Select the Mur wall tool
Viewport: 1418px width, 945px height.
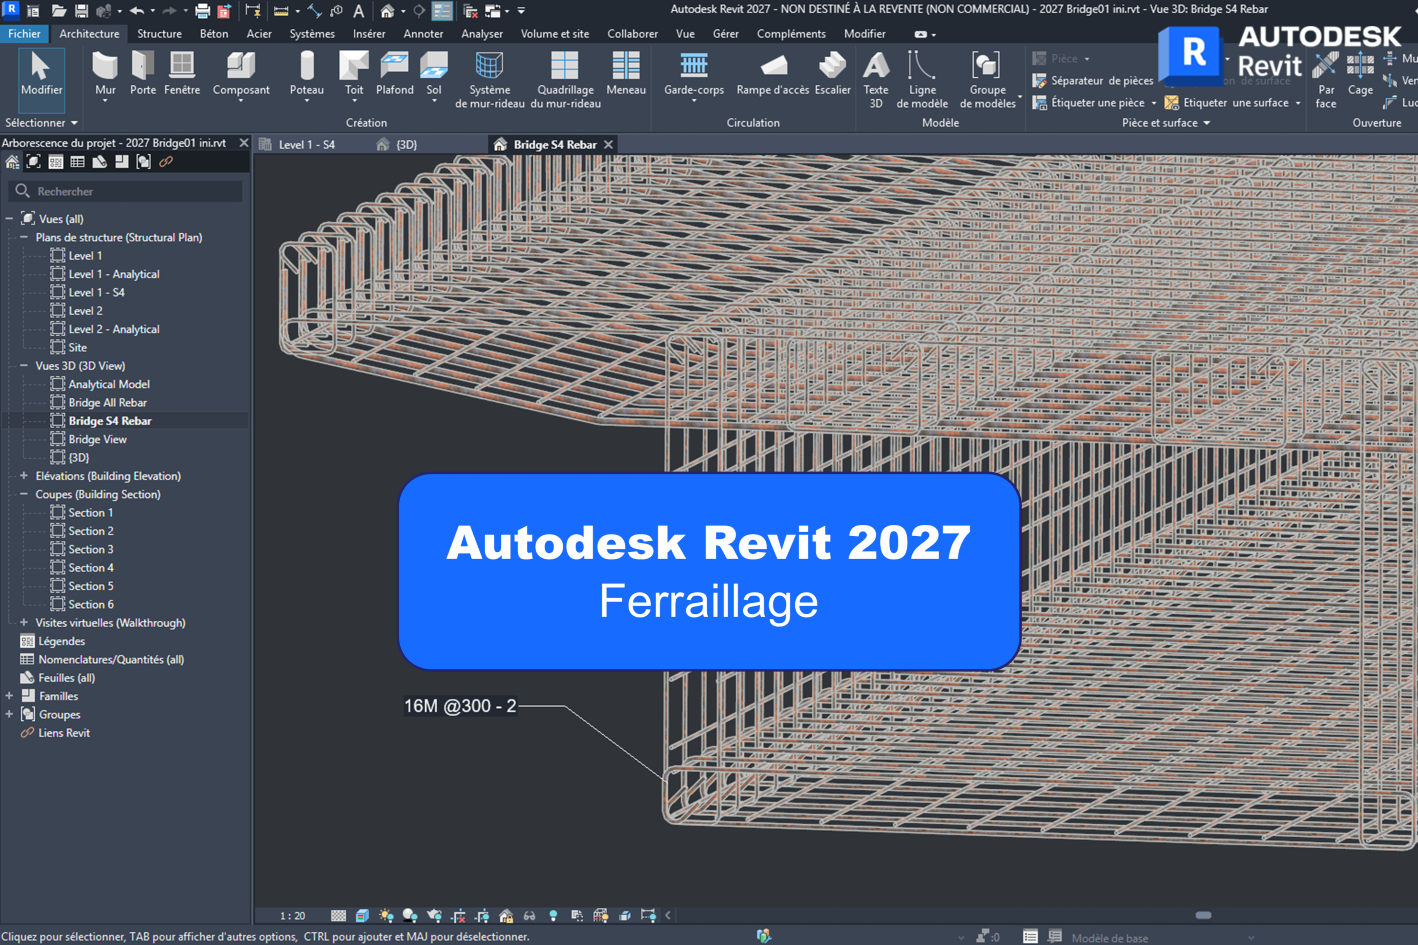[105, 75]
